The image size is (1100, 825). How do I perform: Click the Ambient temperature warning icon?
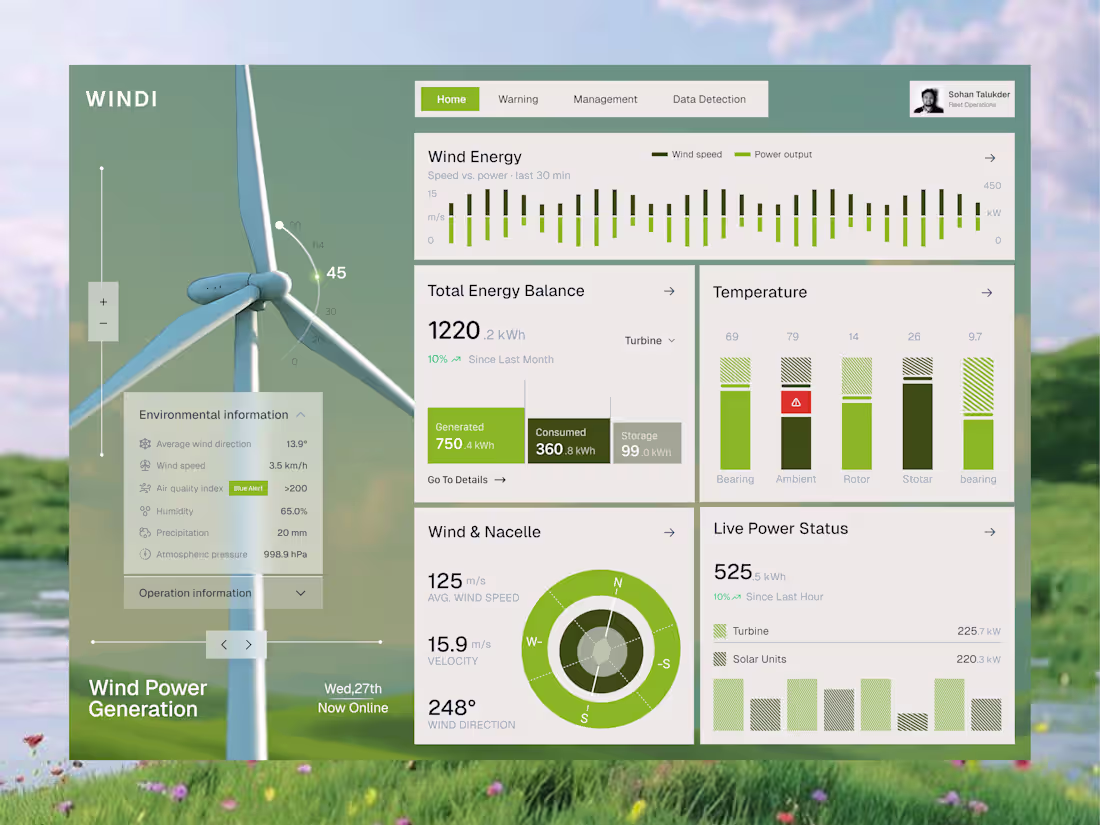[x=796, y=402]
